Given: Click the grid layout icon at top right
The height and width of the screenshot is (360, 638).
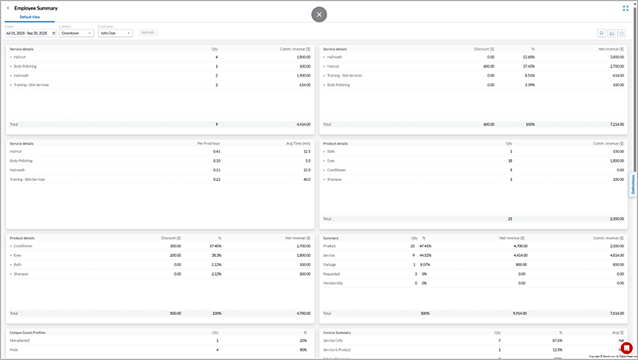Looking at the screenshot, I should click(625, 8).
